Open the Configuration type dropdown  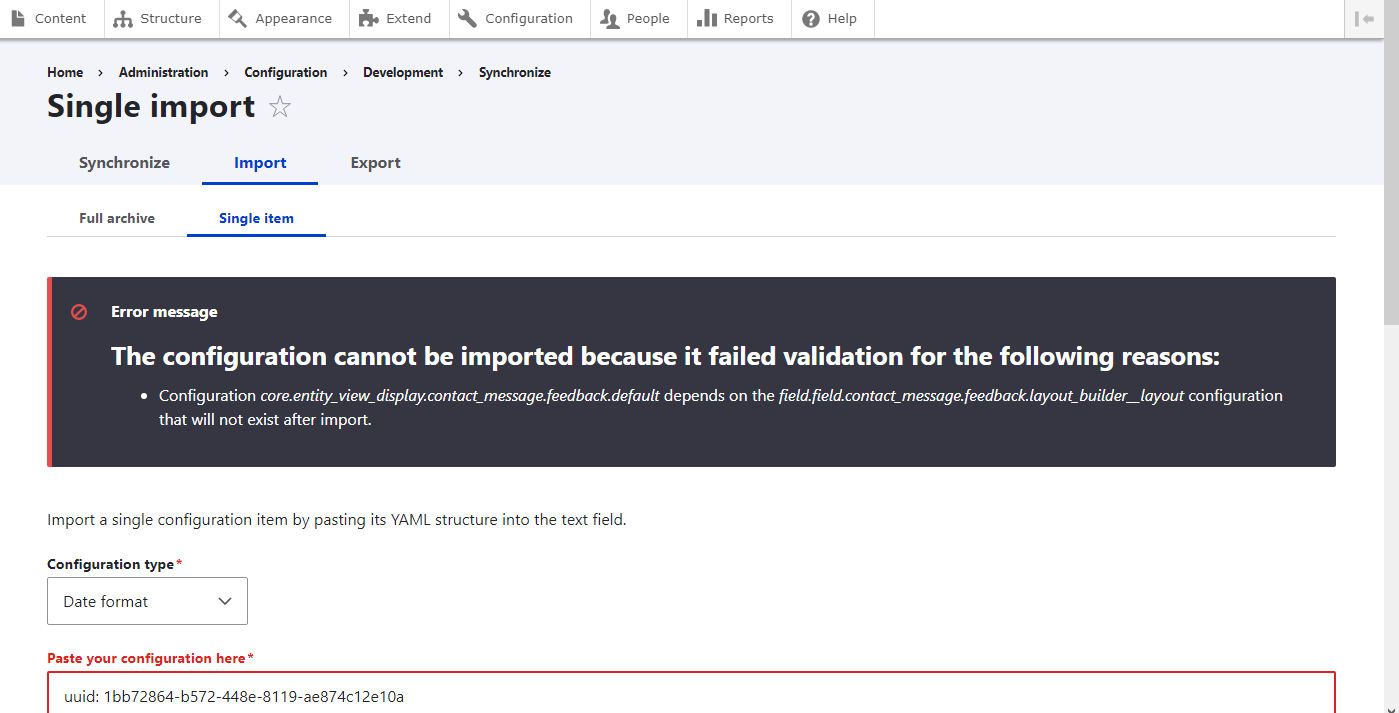[147, 601]
